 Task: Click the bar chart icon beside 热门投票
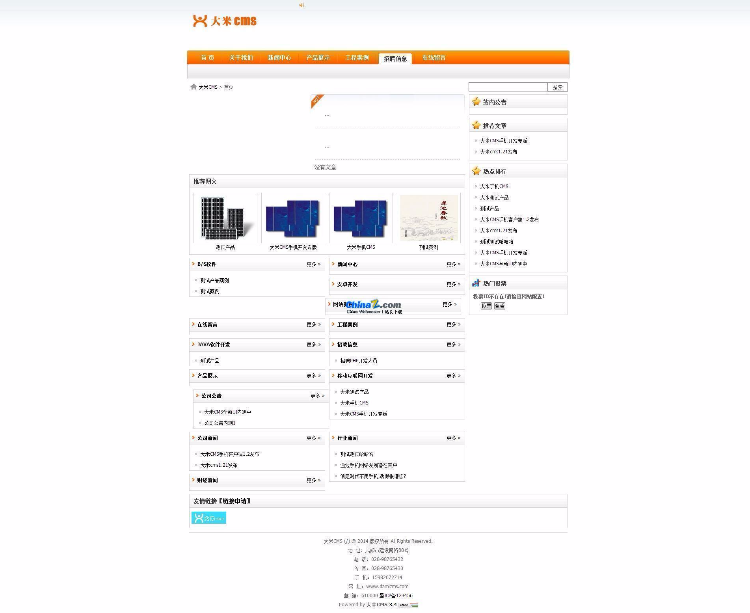476,283
